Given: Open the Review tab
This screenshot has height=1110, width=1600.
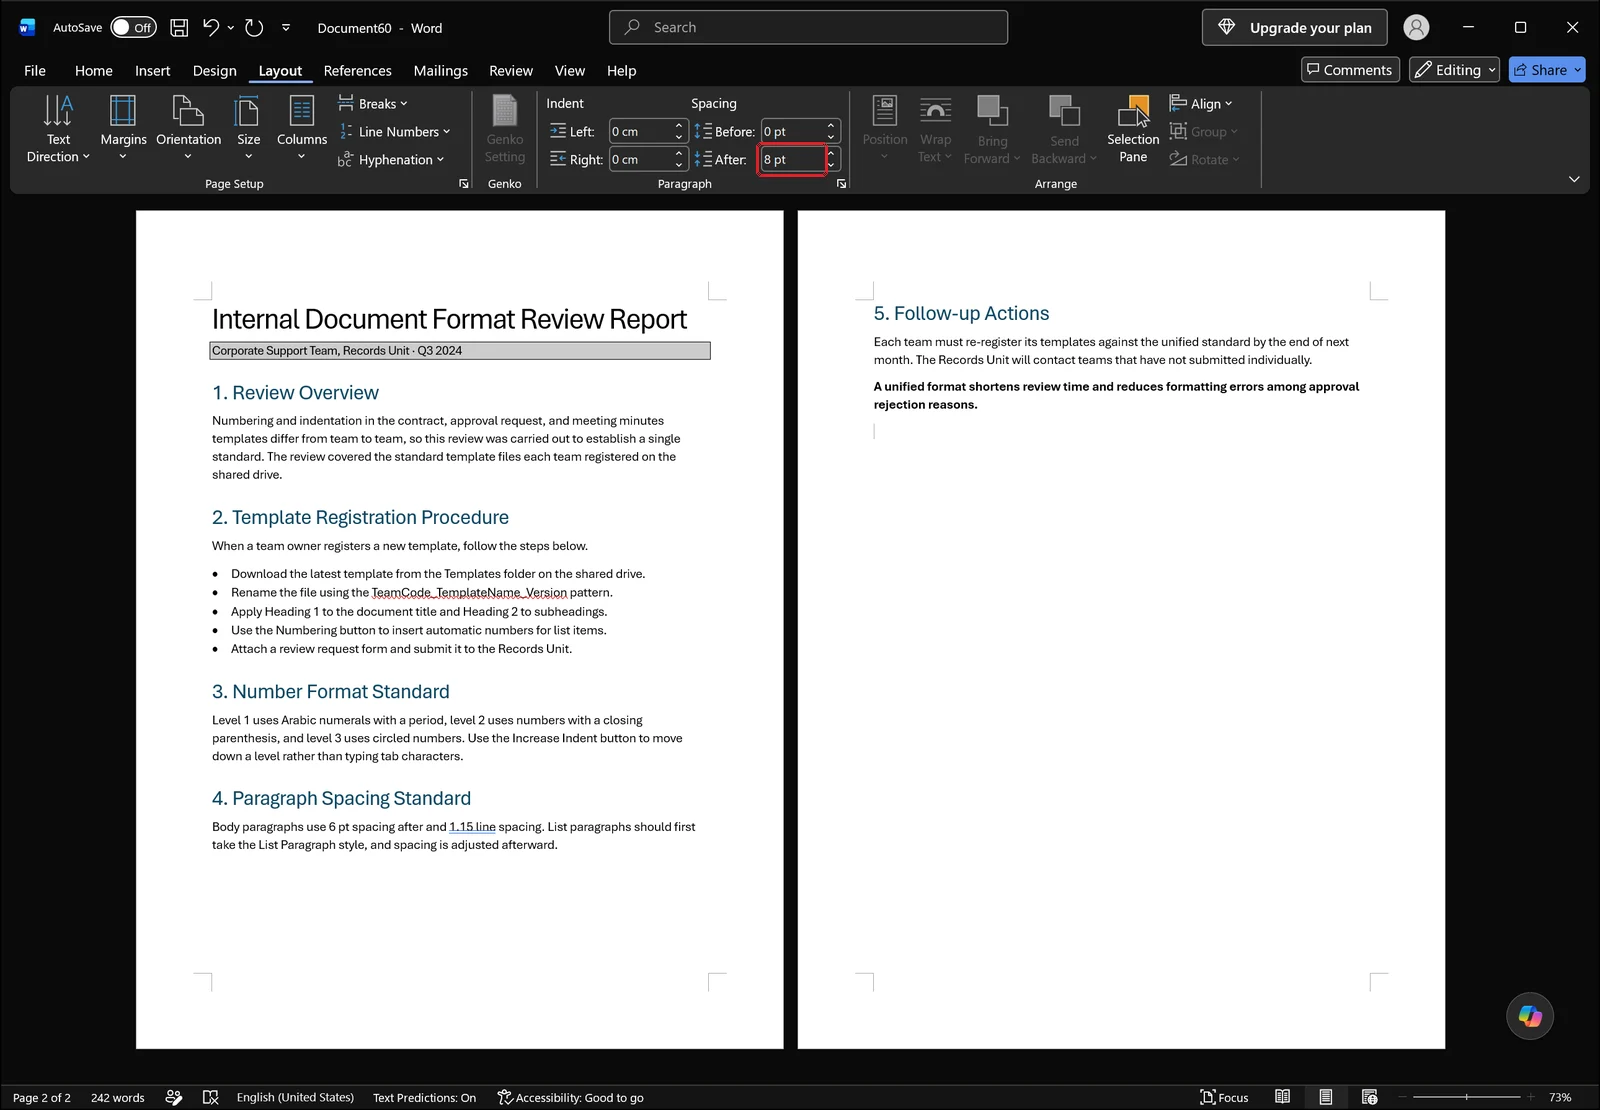Looking at the screenshot, I should pyautogui.click(x=511, y=71).
